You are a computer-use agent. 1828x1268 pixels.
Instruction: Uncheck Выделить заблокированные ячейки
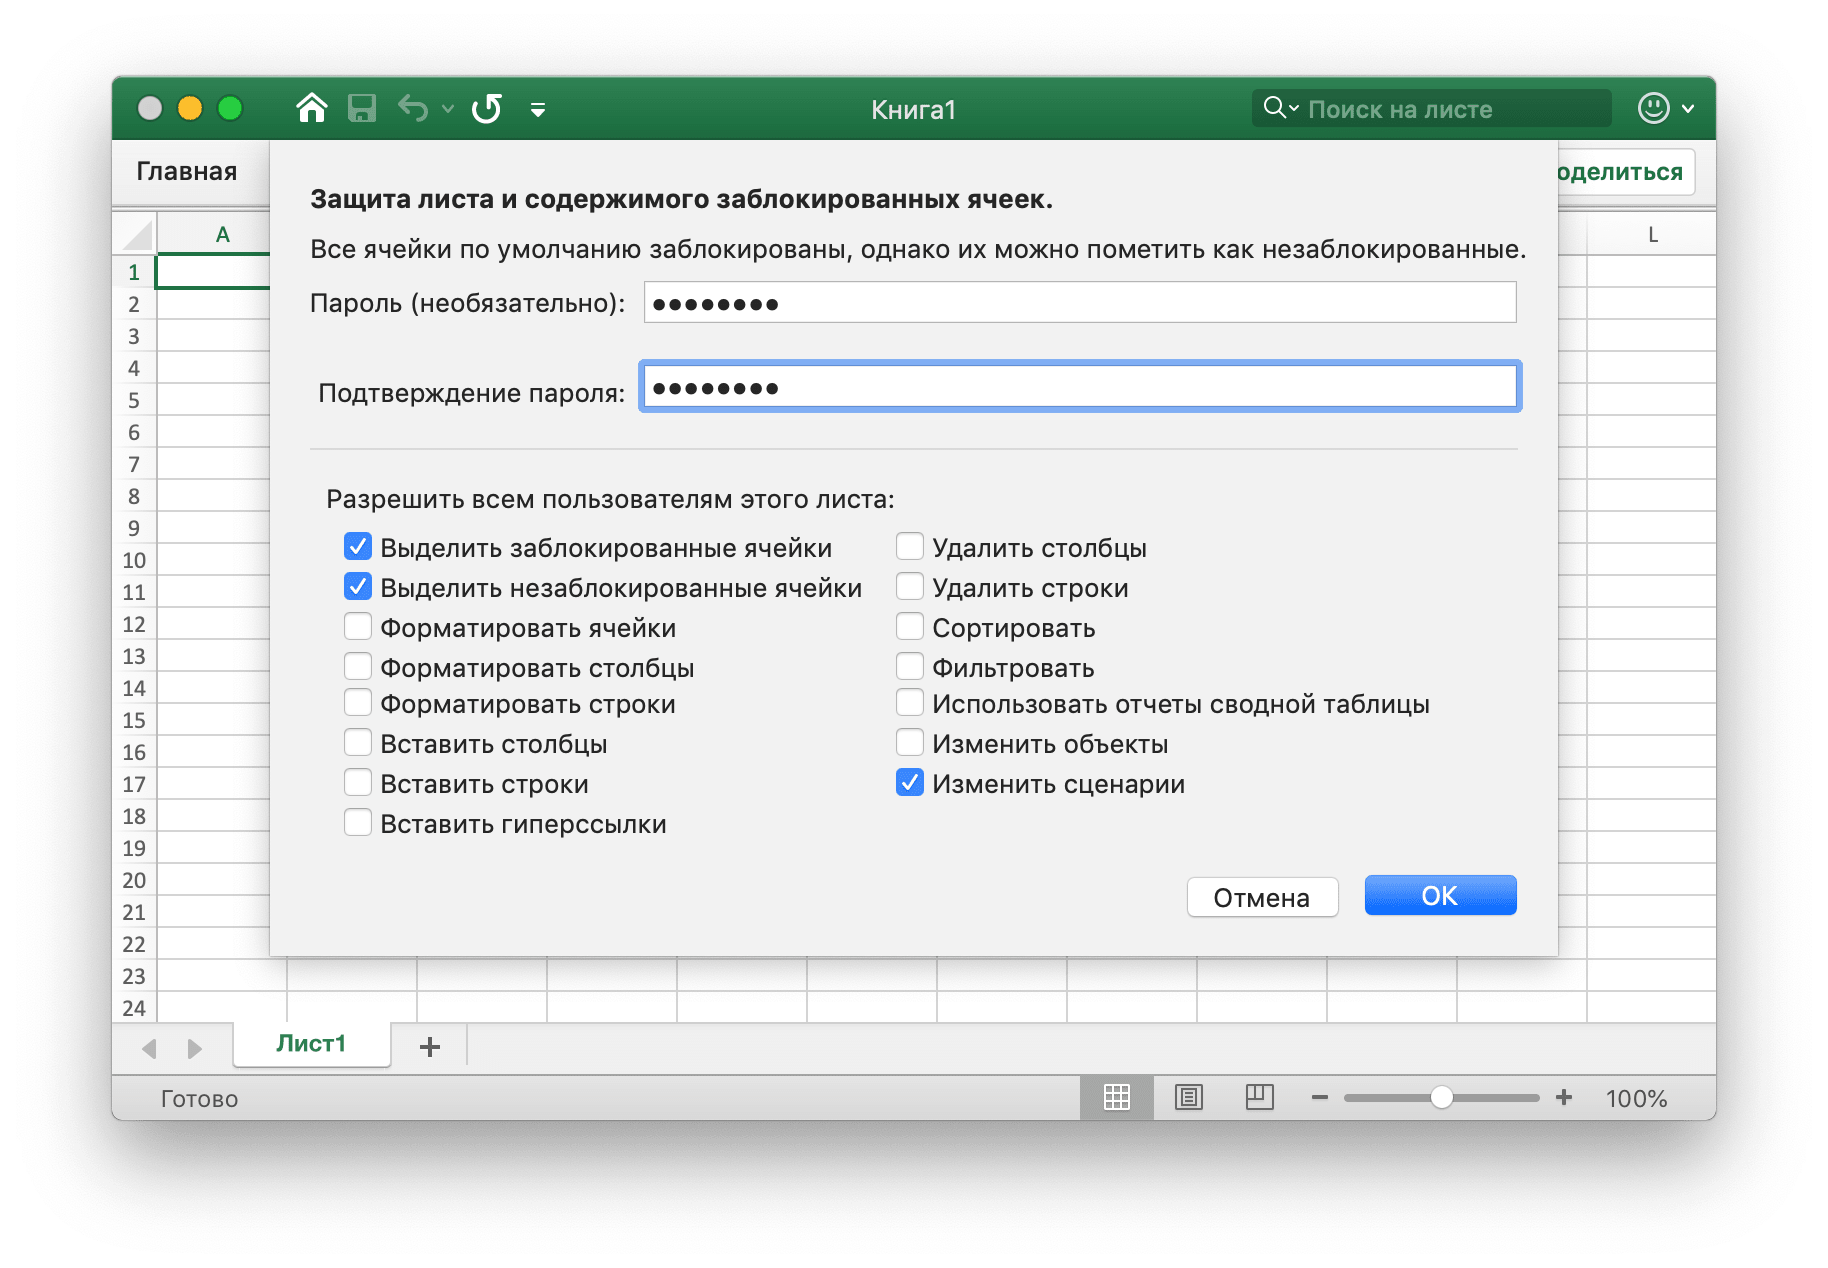pyautogui.click(x=358, y=546)
